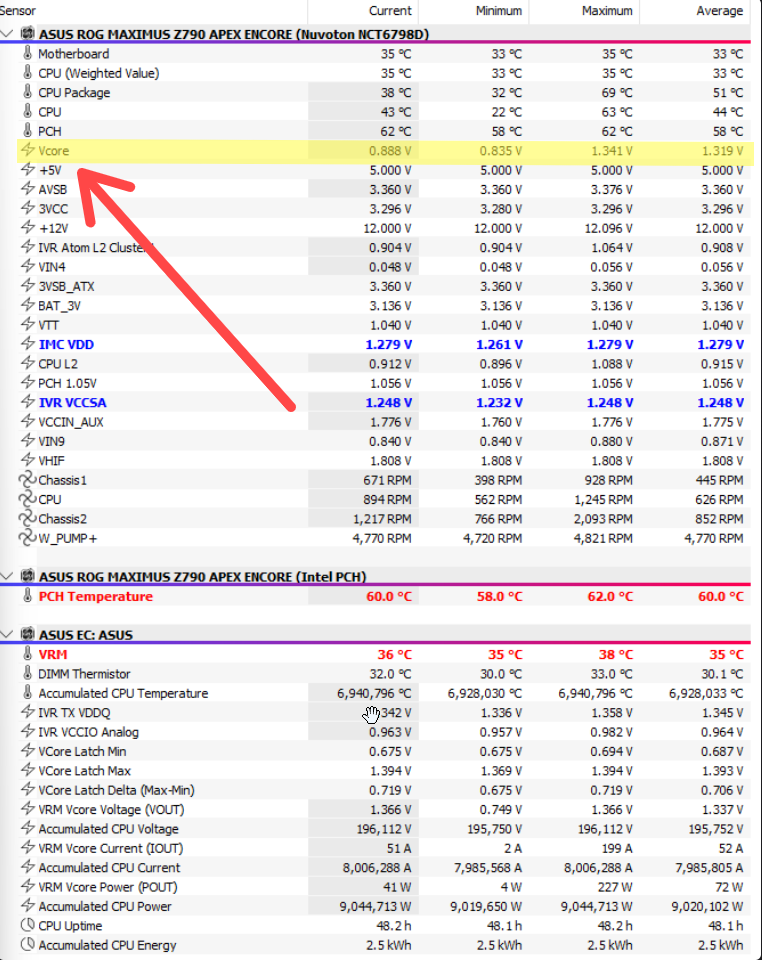Collapse the Nuvoton NCT6798D sensor group

pyautogui.click(x=7, y=34)
